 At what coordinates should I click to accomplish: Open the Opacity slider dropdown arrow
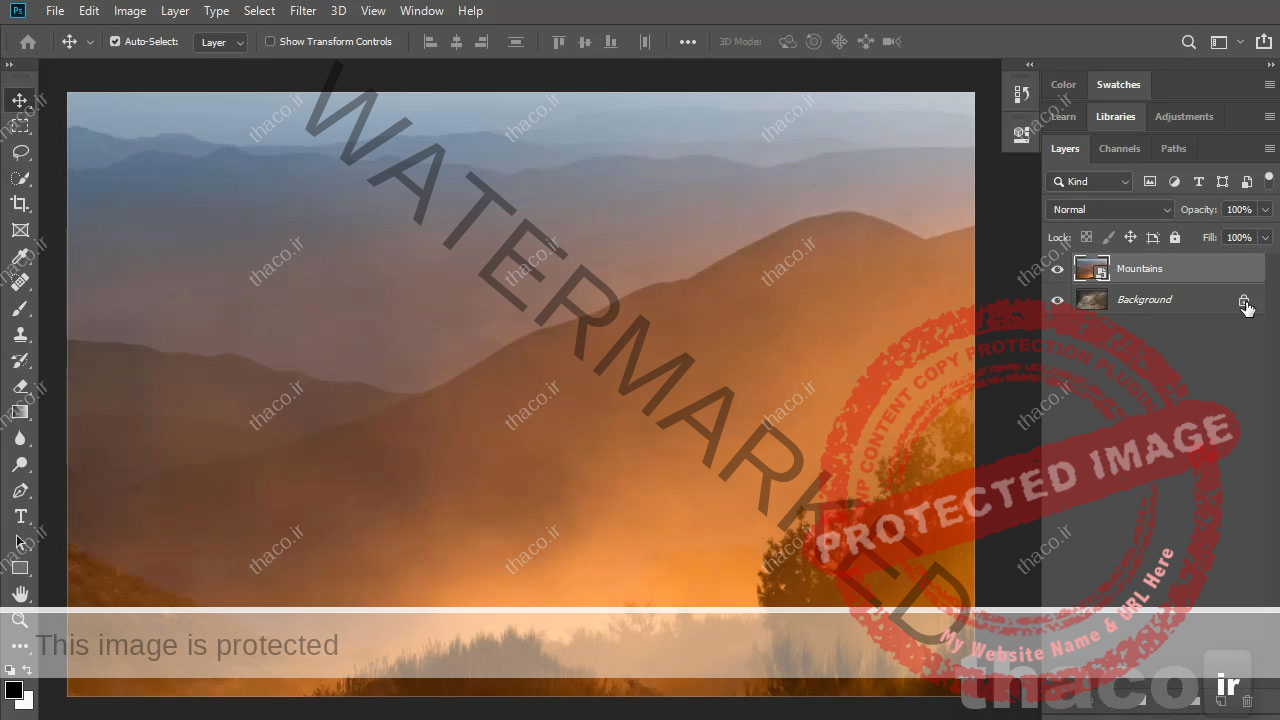tap(1265, 209)
